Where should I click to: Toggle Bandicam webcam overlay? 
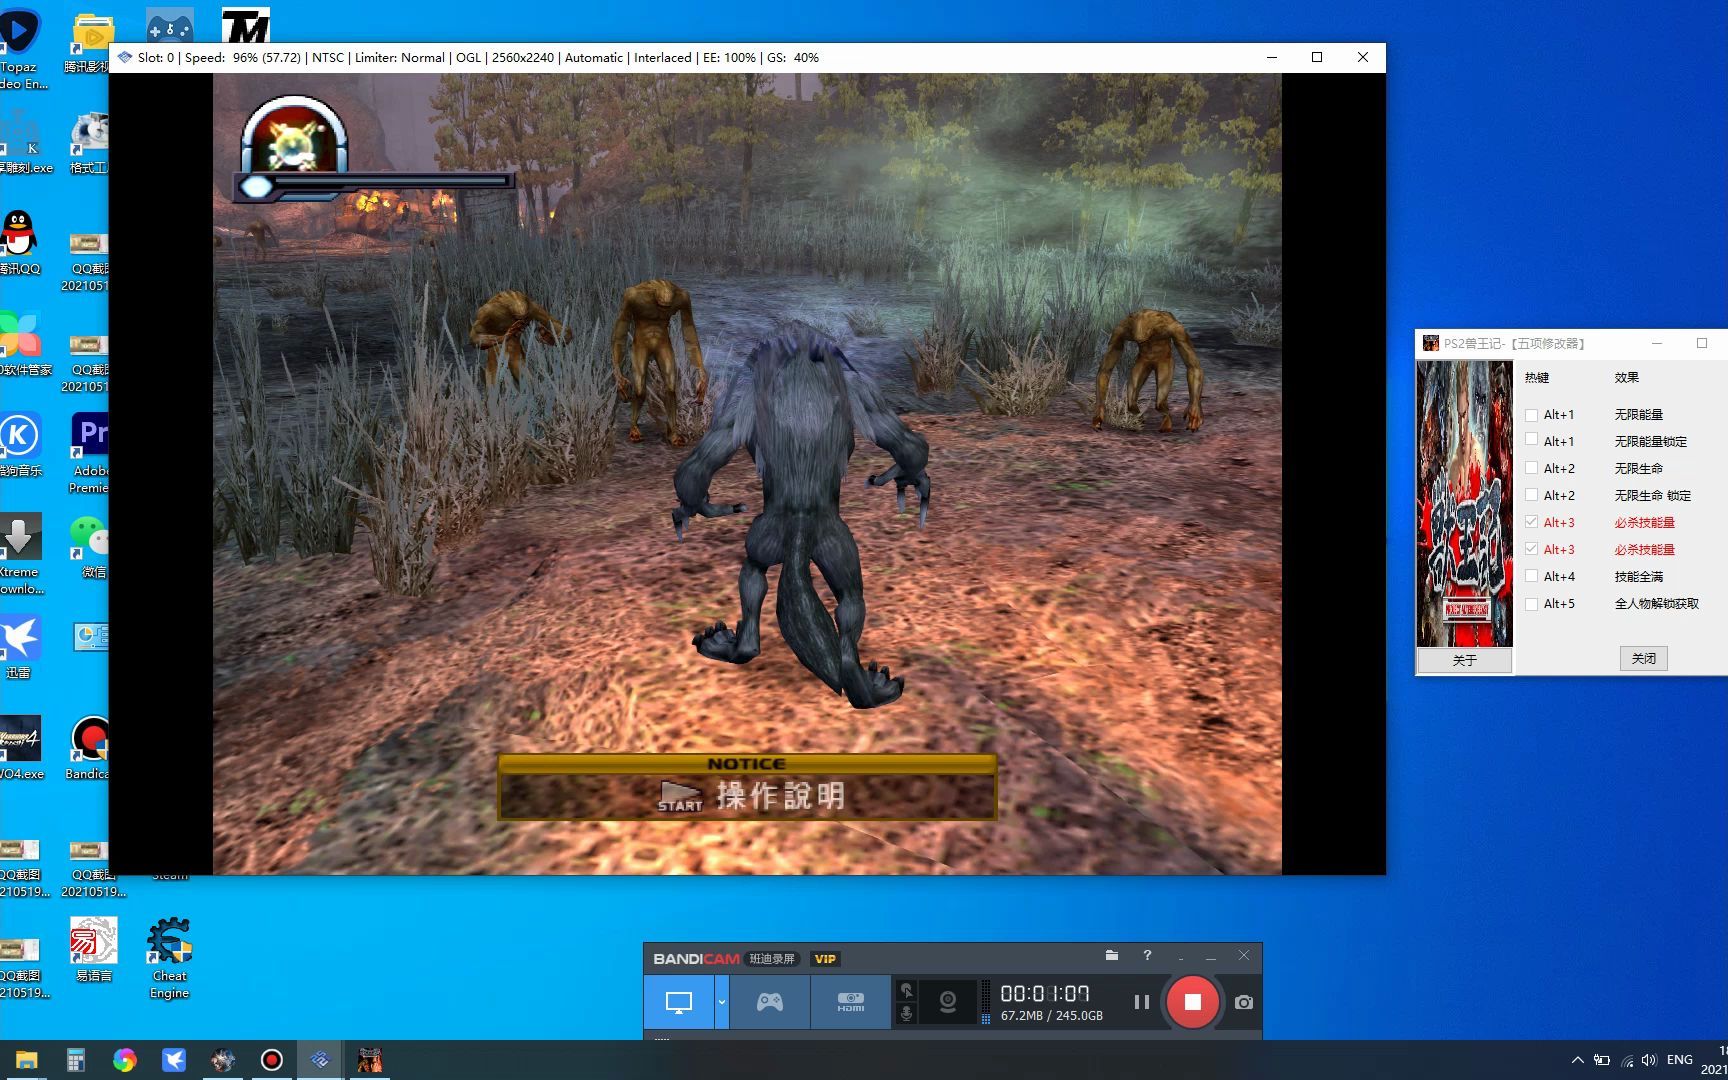(x=947, y=1002)
